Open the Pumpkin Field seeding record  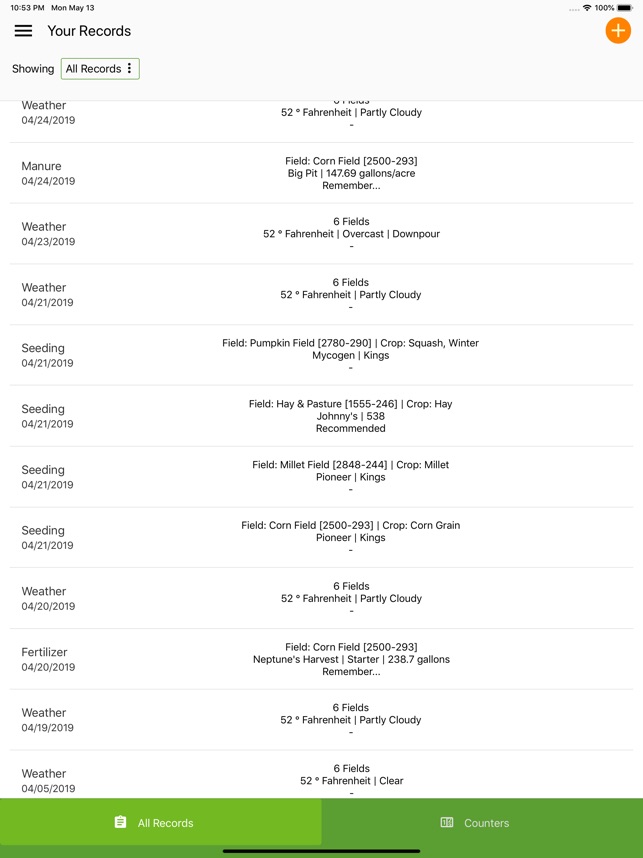(321, 355)
